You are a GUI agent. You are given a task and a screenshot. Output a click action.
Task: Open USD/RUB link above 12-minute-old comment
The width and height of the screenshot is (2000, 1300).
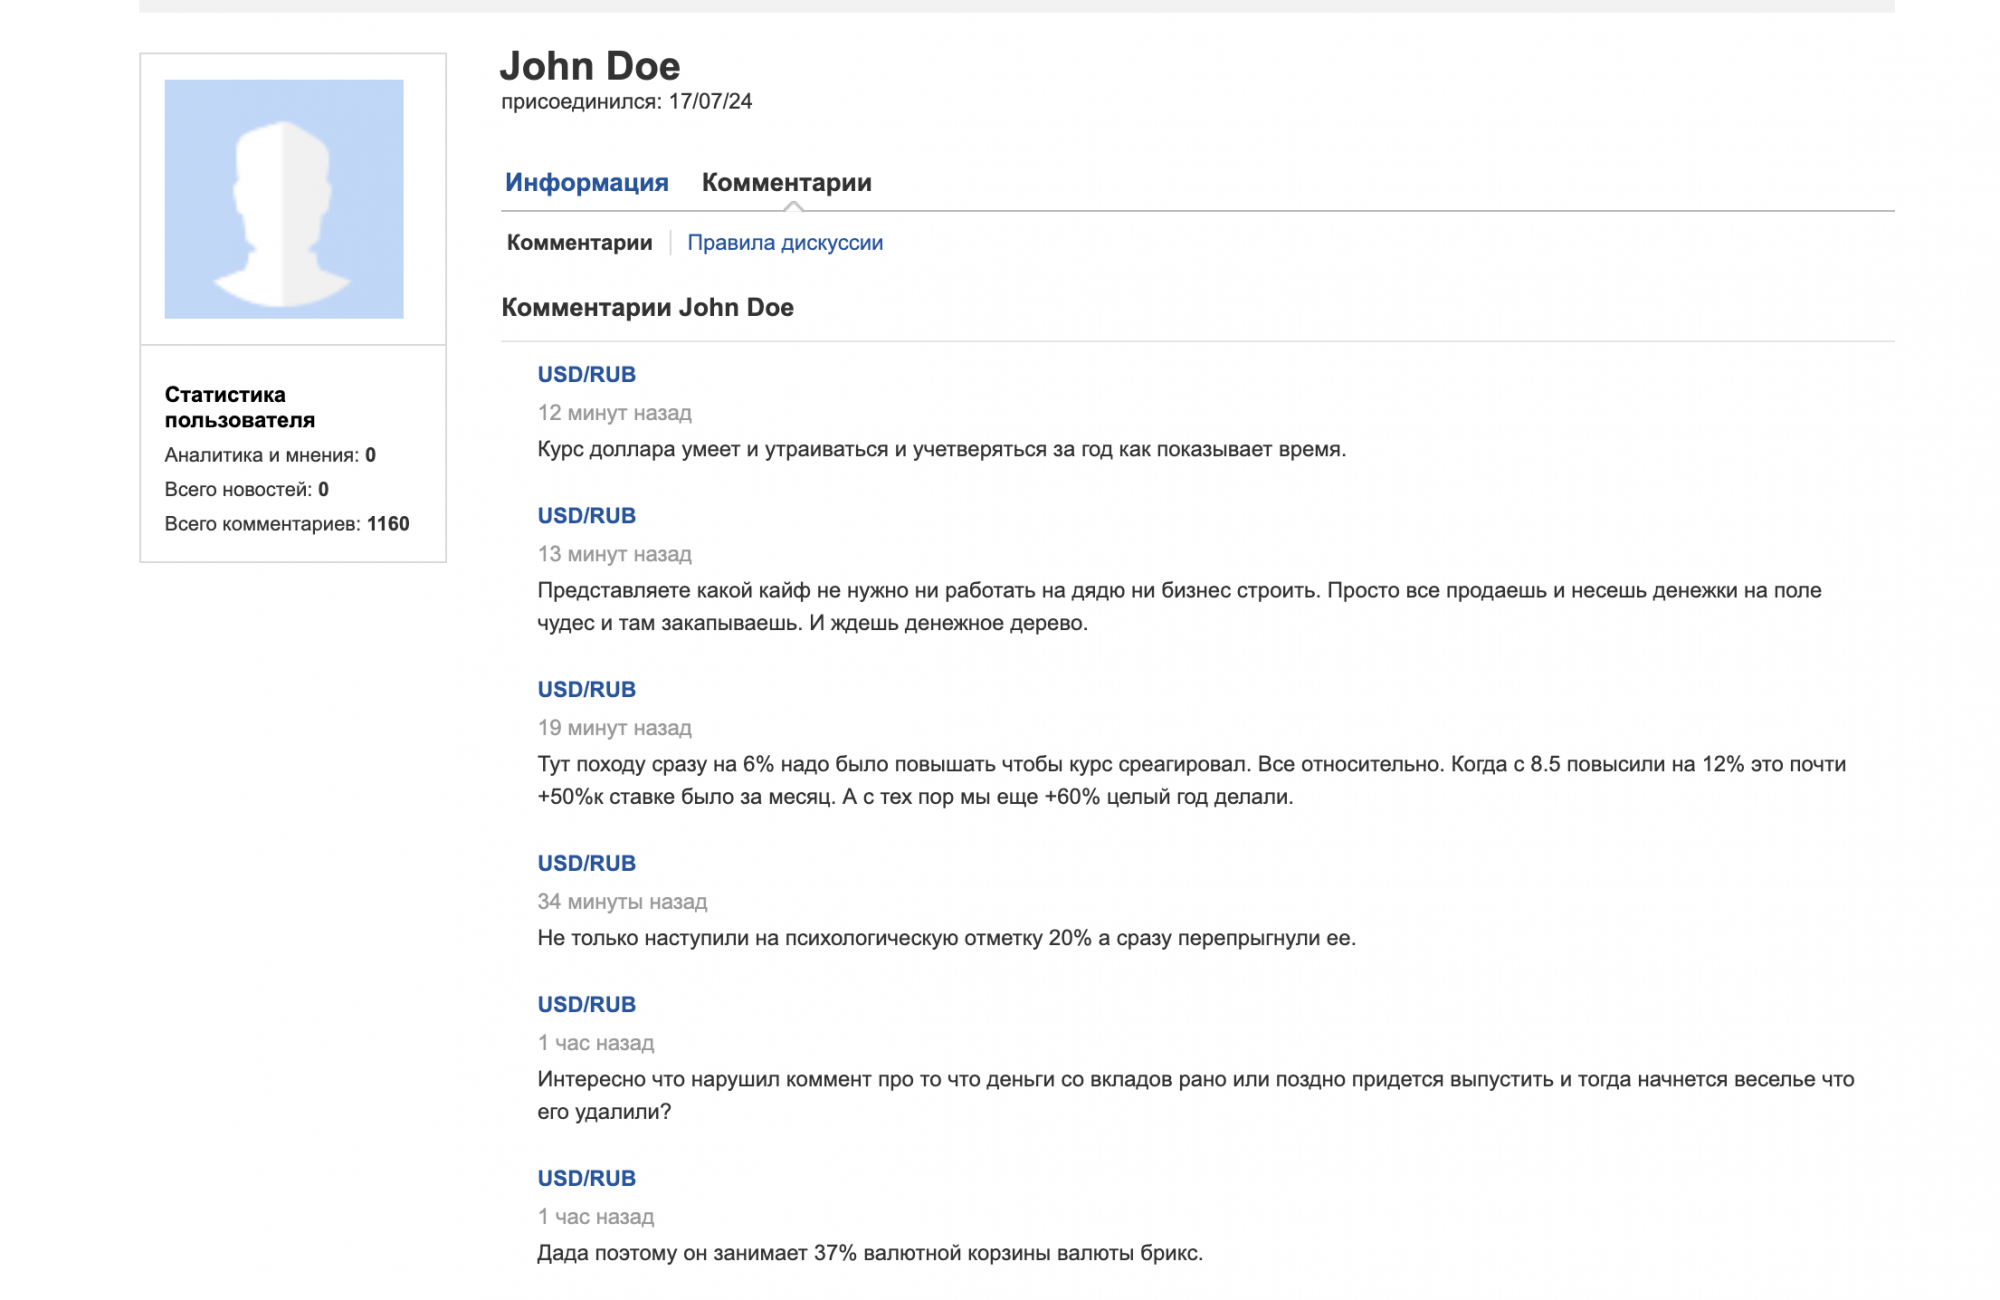point(586,374)
